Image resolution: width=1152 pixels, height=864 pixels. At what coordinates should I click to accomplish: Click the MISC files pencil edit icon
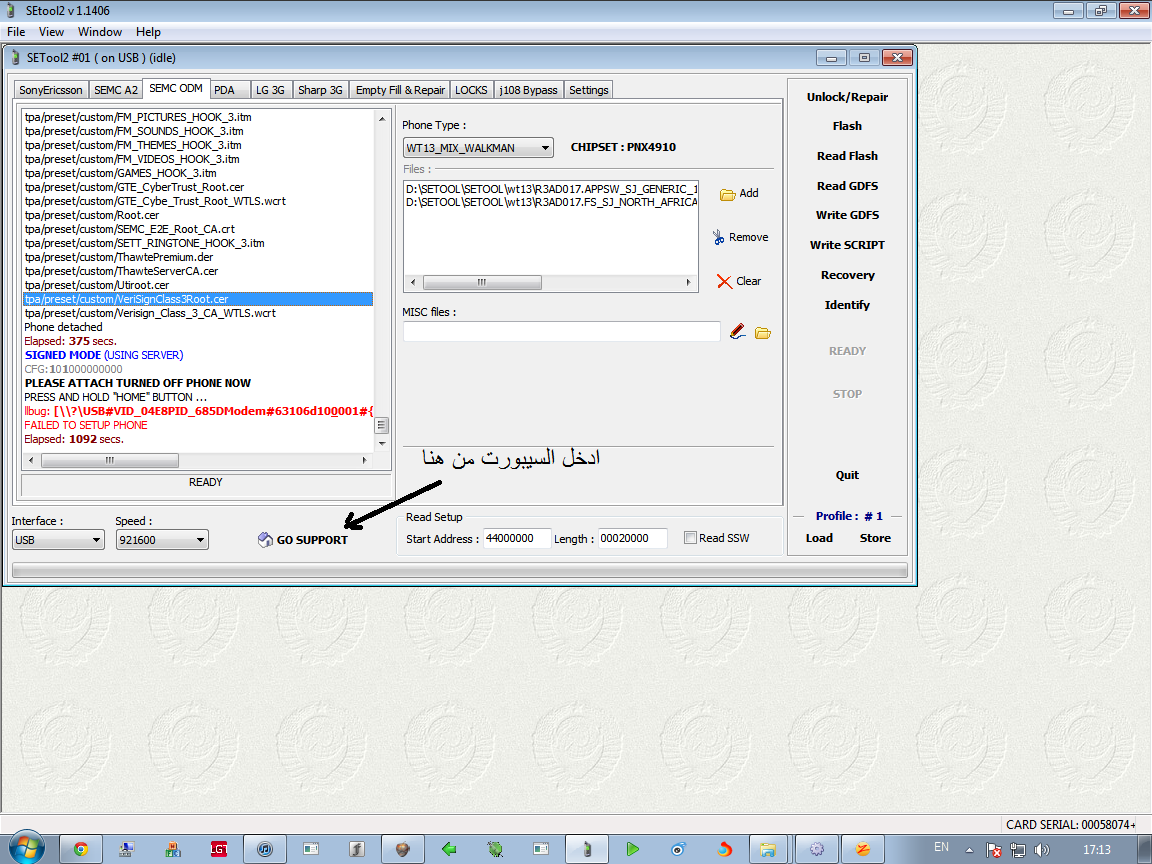(x=738, y=332)
